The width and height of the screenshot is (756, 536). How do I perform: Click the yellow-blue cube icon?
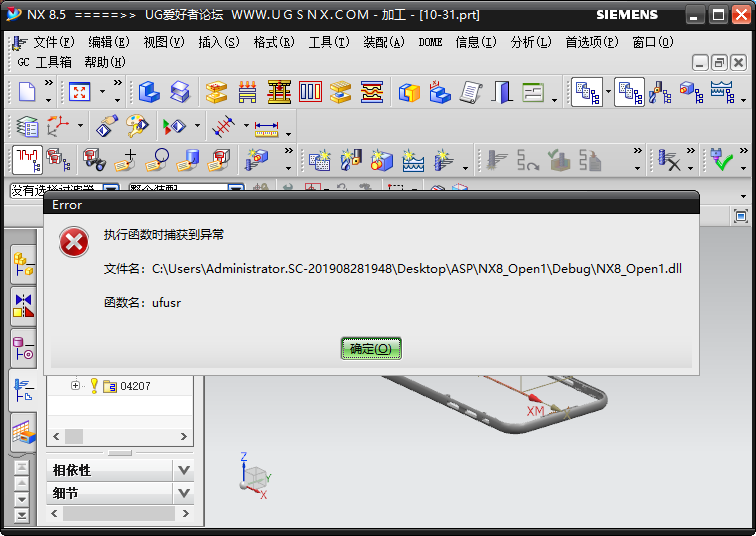click(409, 93)
